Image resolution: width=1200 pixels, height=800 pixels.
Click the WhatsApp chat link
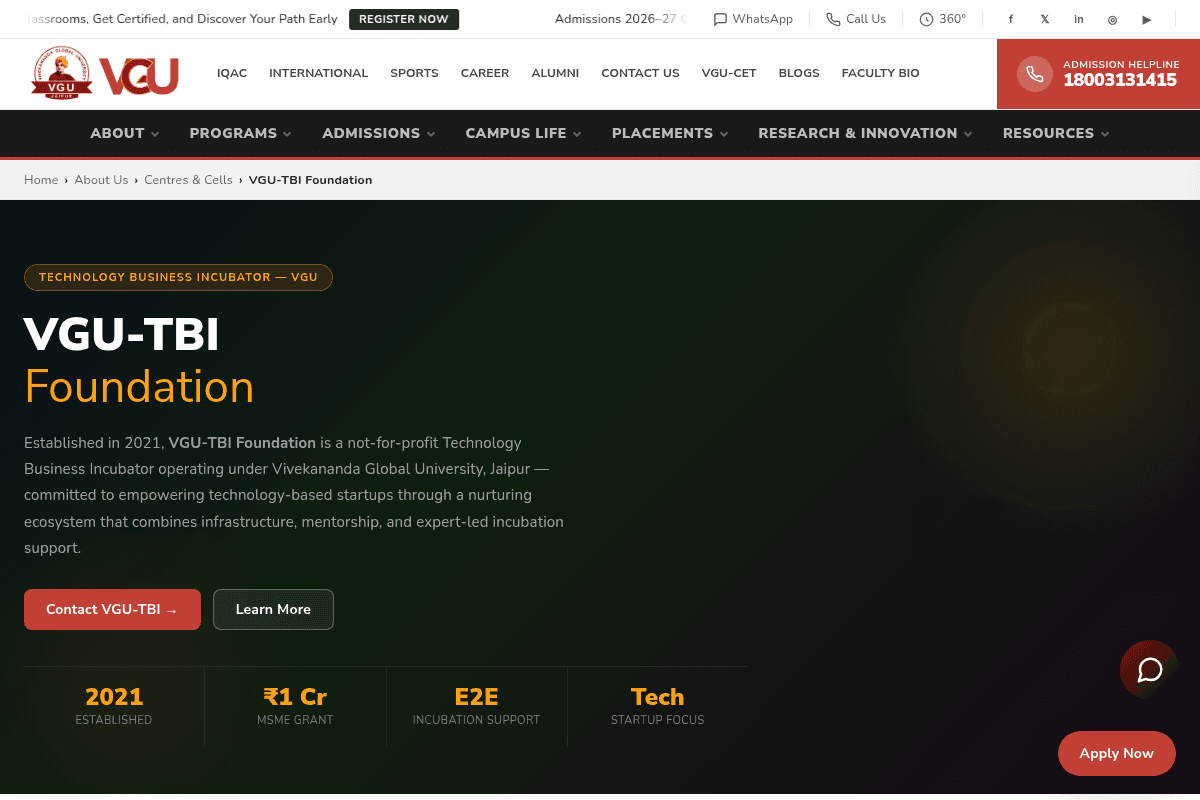coord(753,19)
